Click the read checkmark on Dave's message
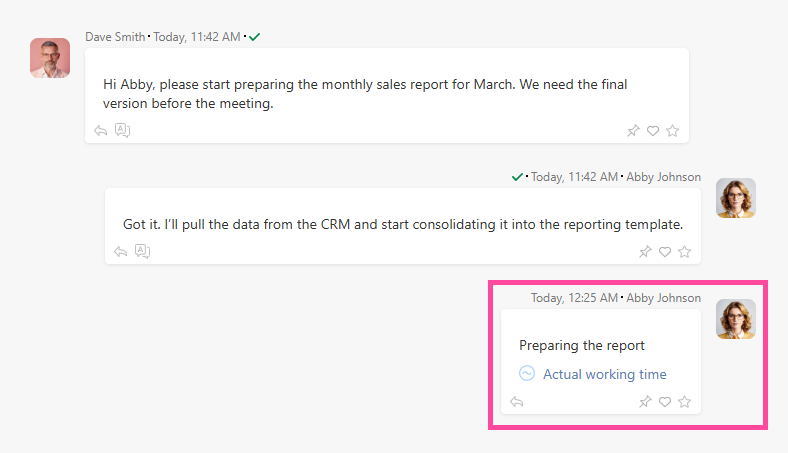Image resolution: width=788 pixels, height=453 pixels. click(x=255, y=37)
